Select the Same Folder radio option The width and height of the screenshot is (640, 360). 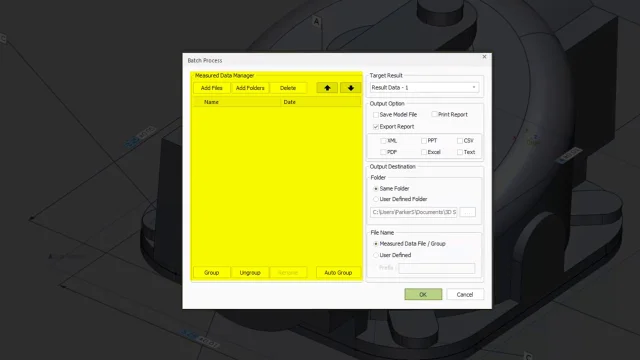coord(376,189)
